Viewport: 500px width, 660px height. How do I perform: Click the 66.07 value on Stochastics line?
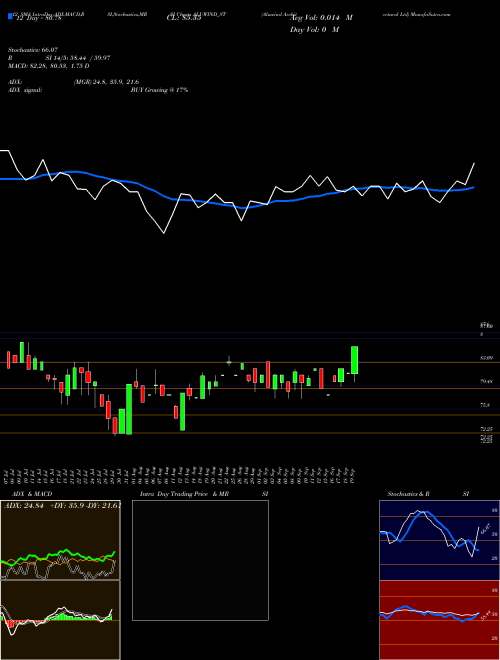point(486,528)
